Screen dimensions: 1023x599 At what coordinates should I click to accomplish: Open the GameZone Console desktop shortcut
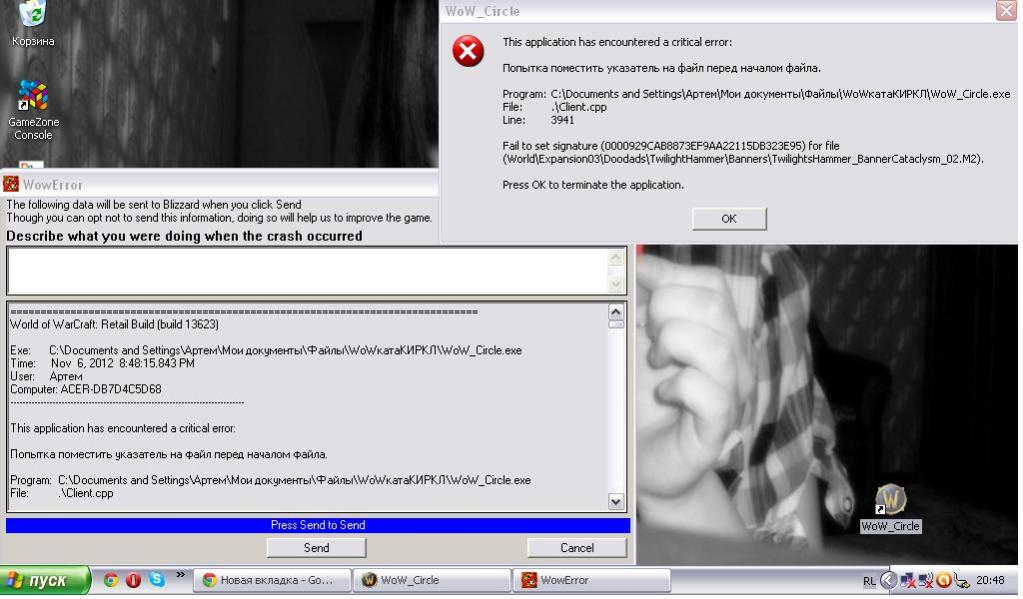(x=33, y=97)
